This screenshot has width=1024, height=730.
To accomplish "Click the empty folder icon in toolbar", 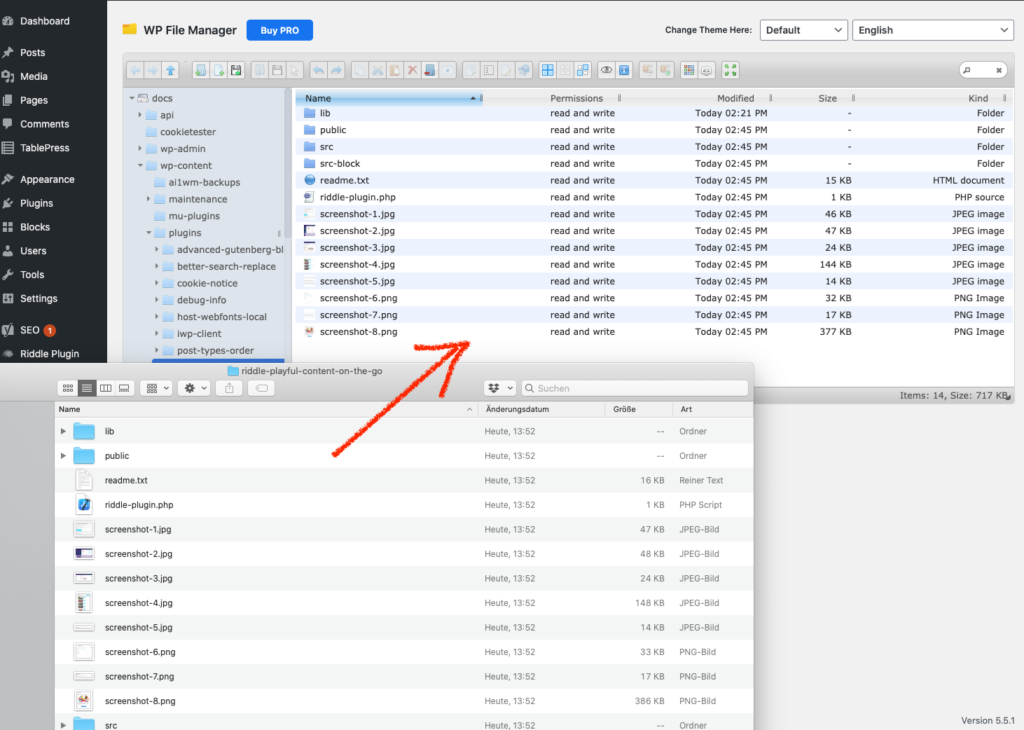I will tap(430, 71).
